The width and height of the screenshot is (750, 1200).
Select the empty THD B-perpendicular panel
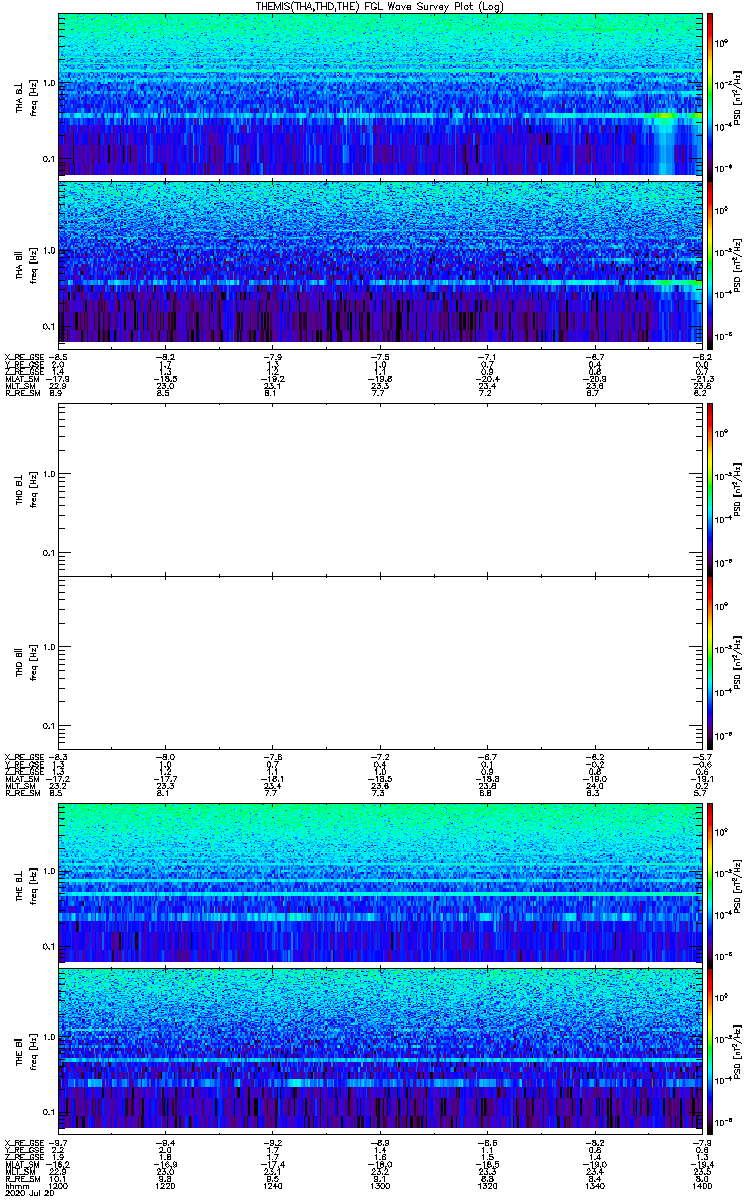click(380, 489)
